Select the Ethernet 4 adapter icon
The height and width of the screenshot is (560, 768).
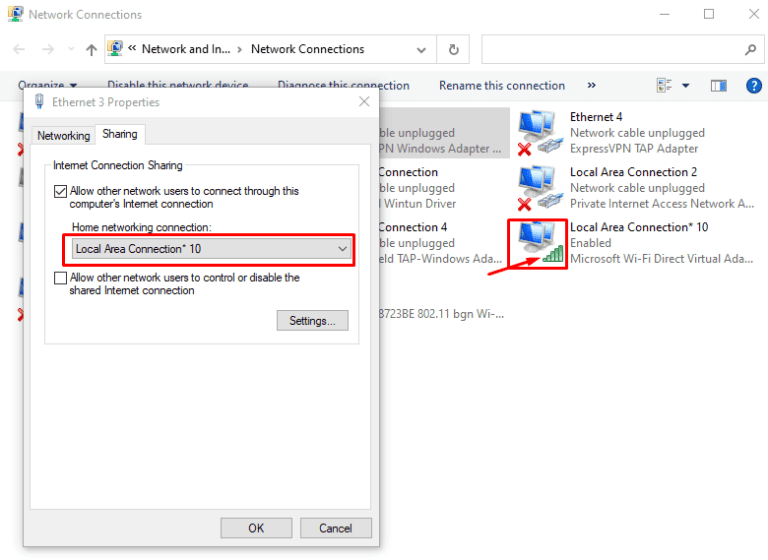tap(538, 132)
